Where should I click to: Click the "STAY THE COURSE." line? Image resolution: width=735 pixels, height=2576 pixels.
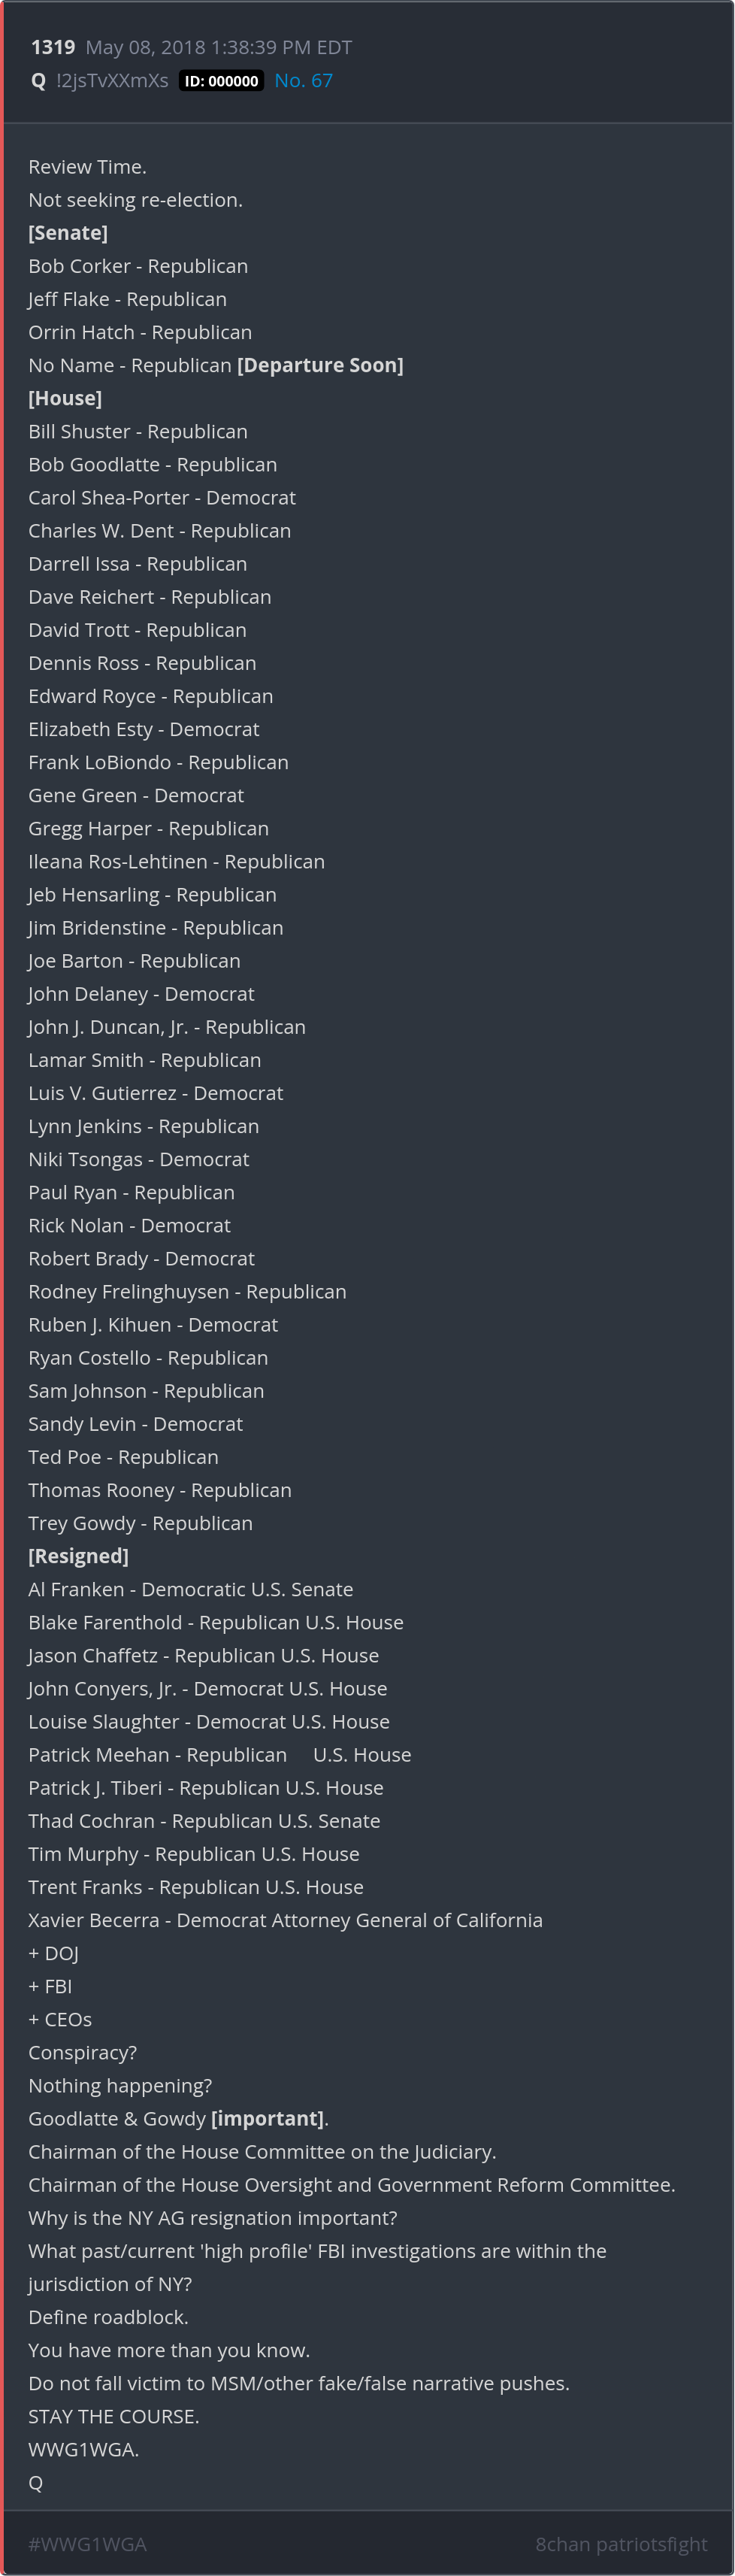[113, 2416]
